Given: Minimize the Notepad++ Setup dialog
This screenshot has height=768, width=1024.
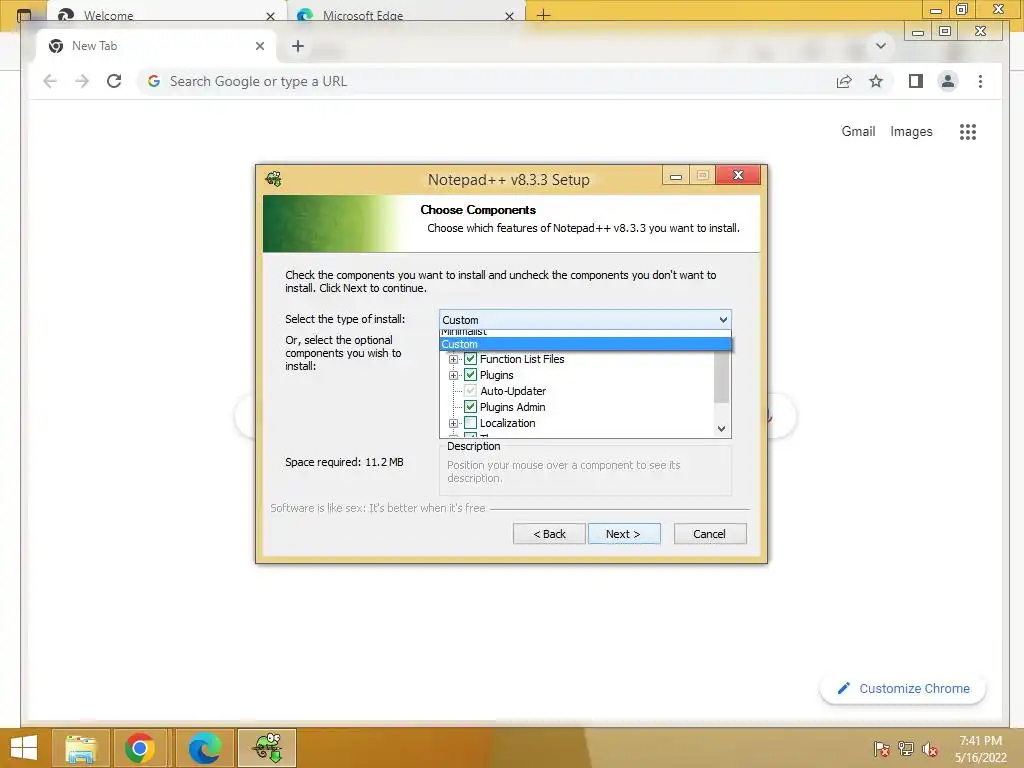Looking at the screenshot, I should pos(676,176).
